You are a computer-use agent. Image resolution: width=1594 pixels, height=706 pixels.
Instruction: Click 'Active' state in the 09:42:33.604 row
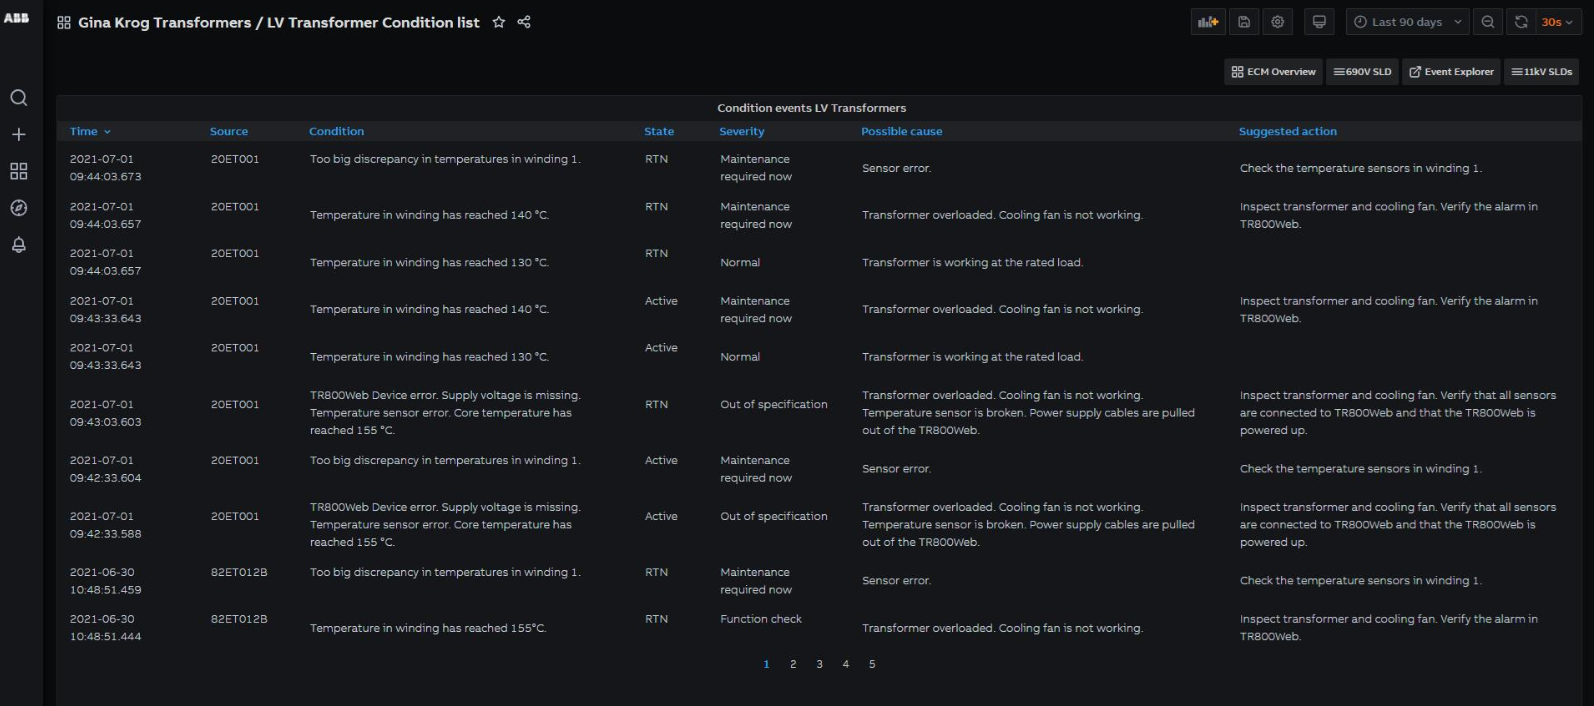661,460
